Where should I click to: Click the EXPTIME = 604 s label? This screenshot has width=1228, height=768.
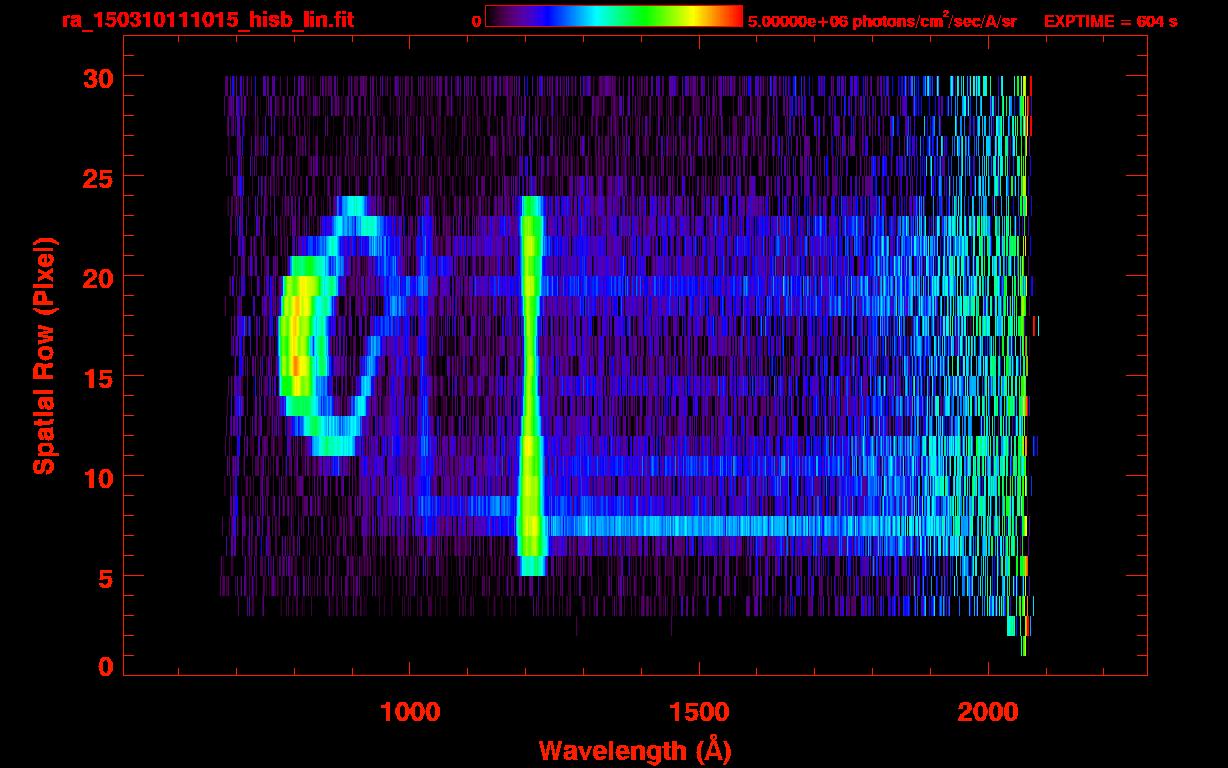[x=1110, y=21]
